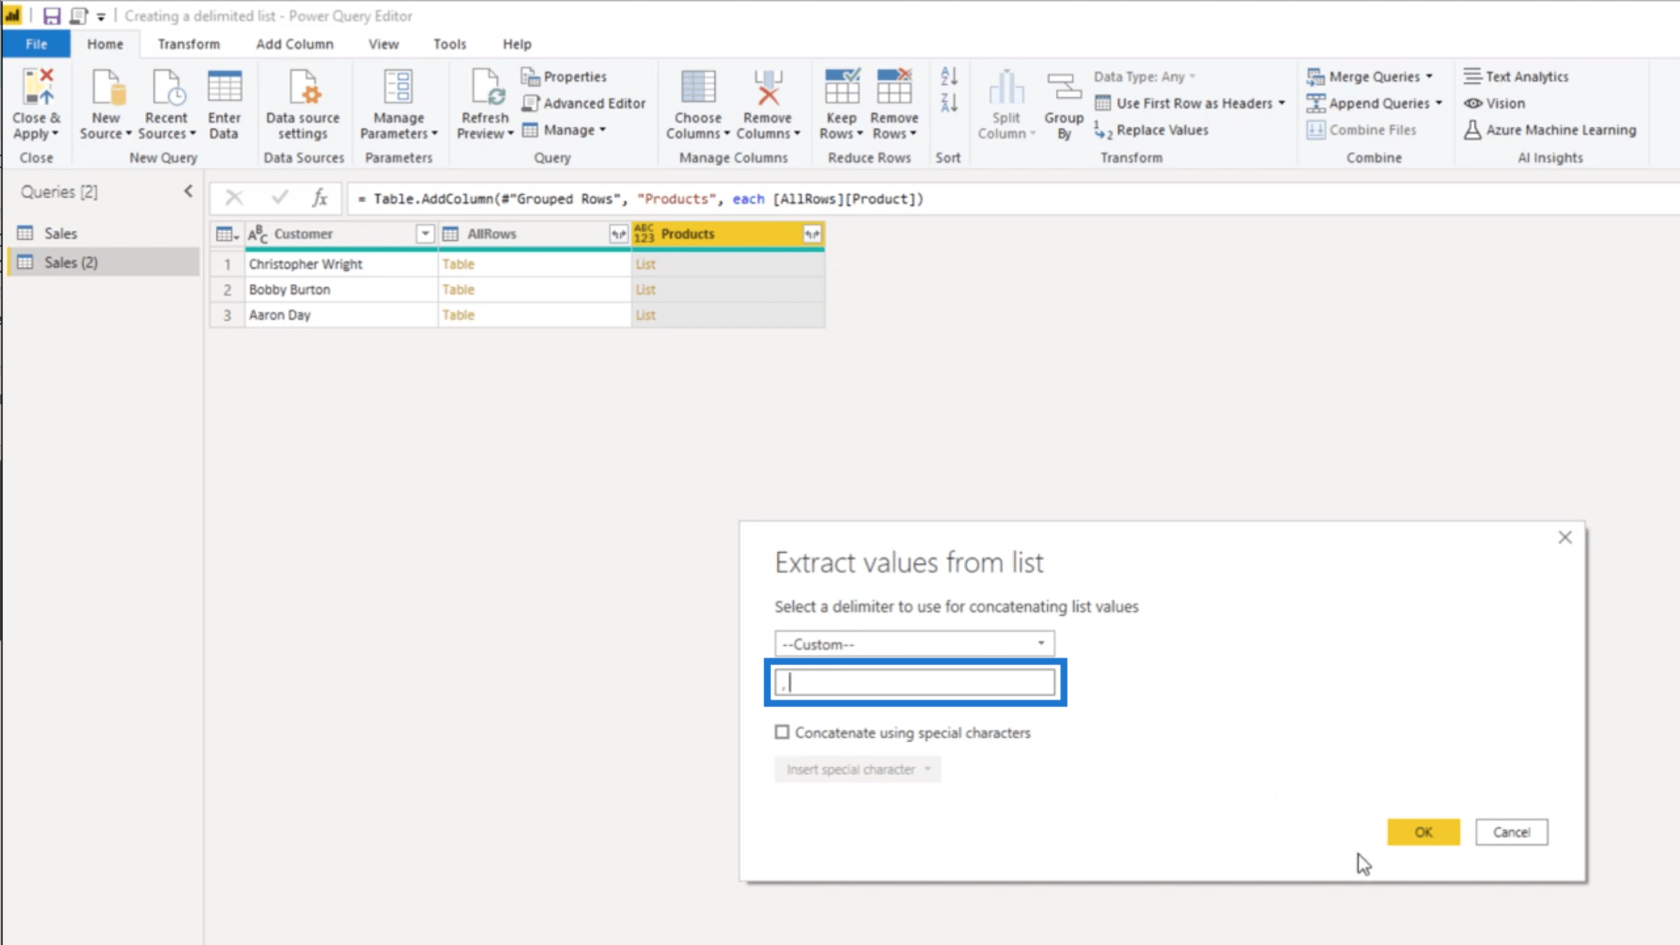Switch to the Add Column tab
The image size is (1680, 945).
point(294,44)
